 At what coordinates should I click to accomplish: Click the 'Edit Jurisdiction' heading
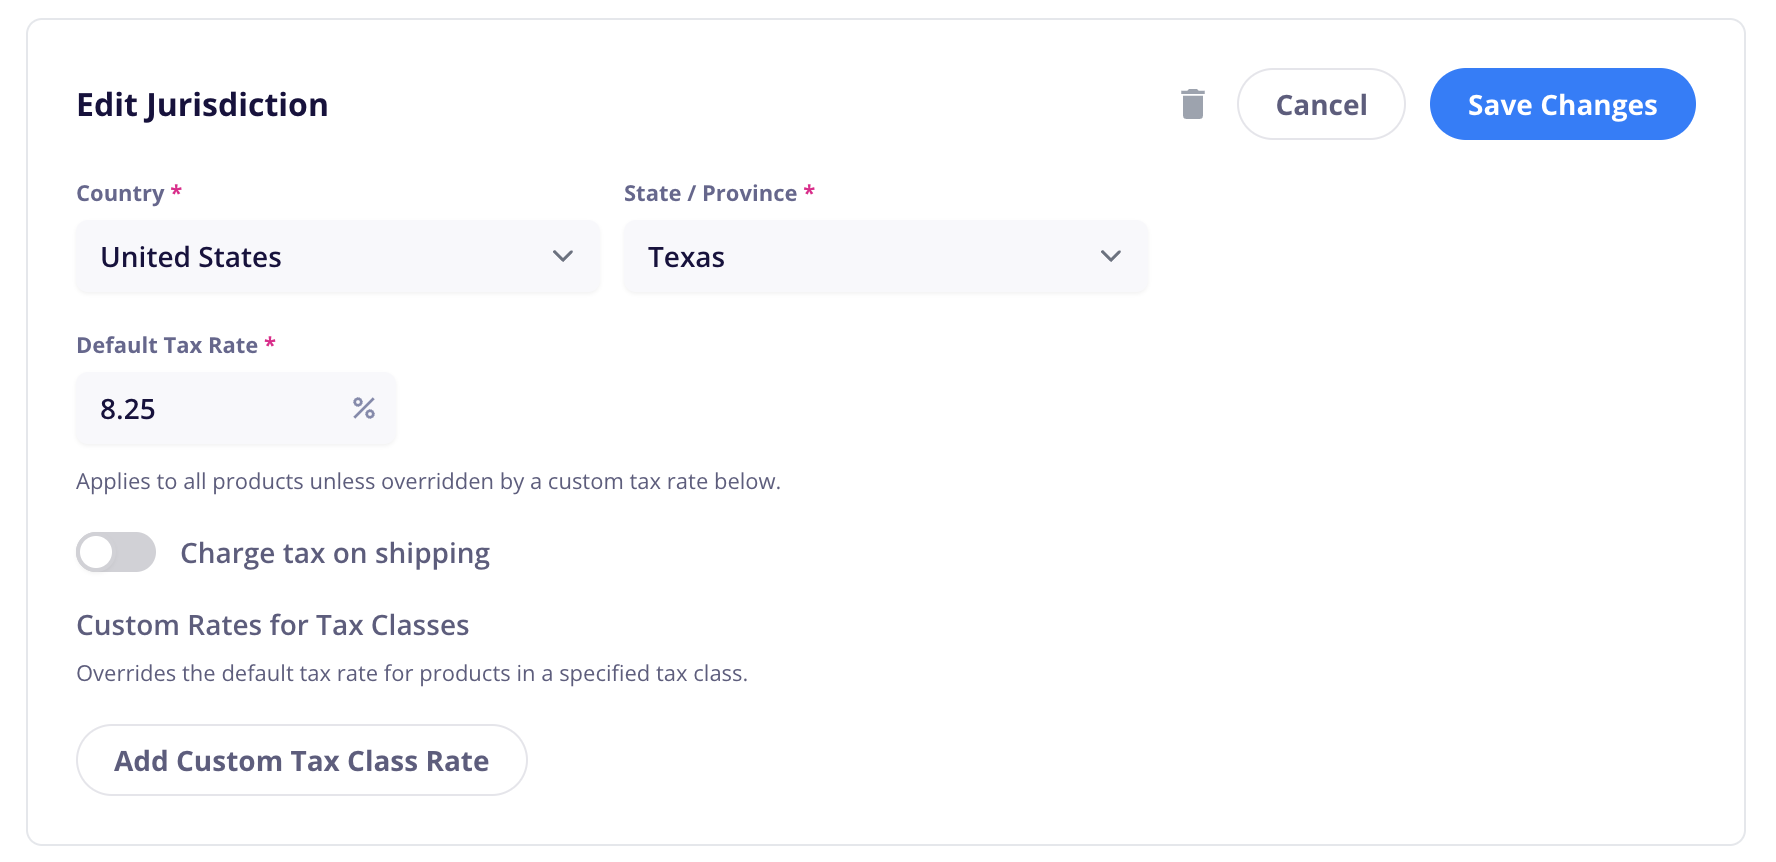(x=202, y=105)
